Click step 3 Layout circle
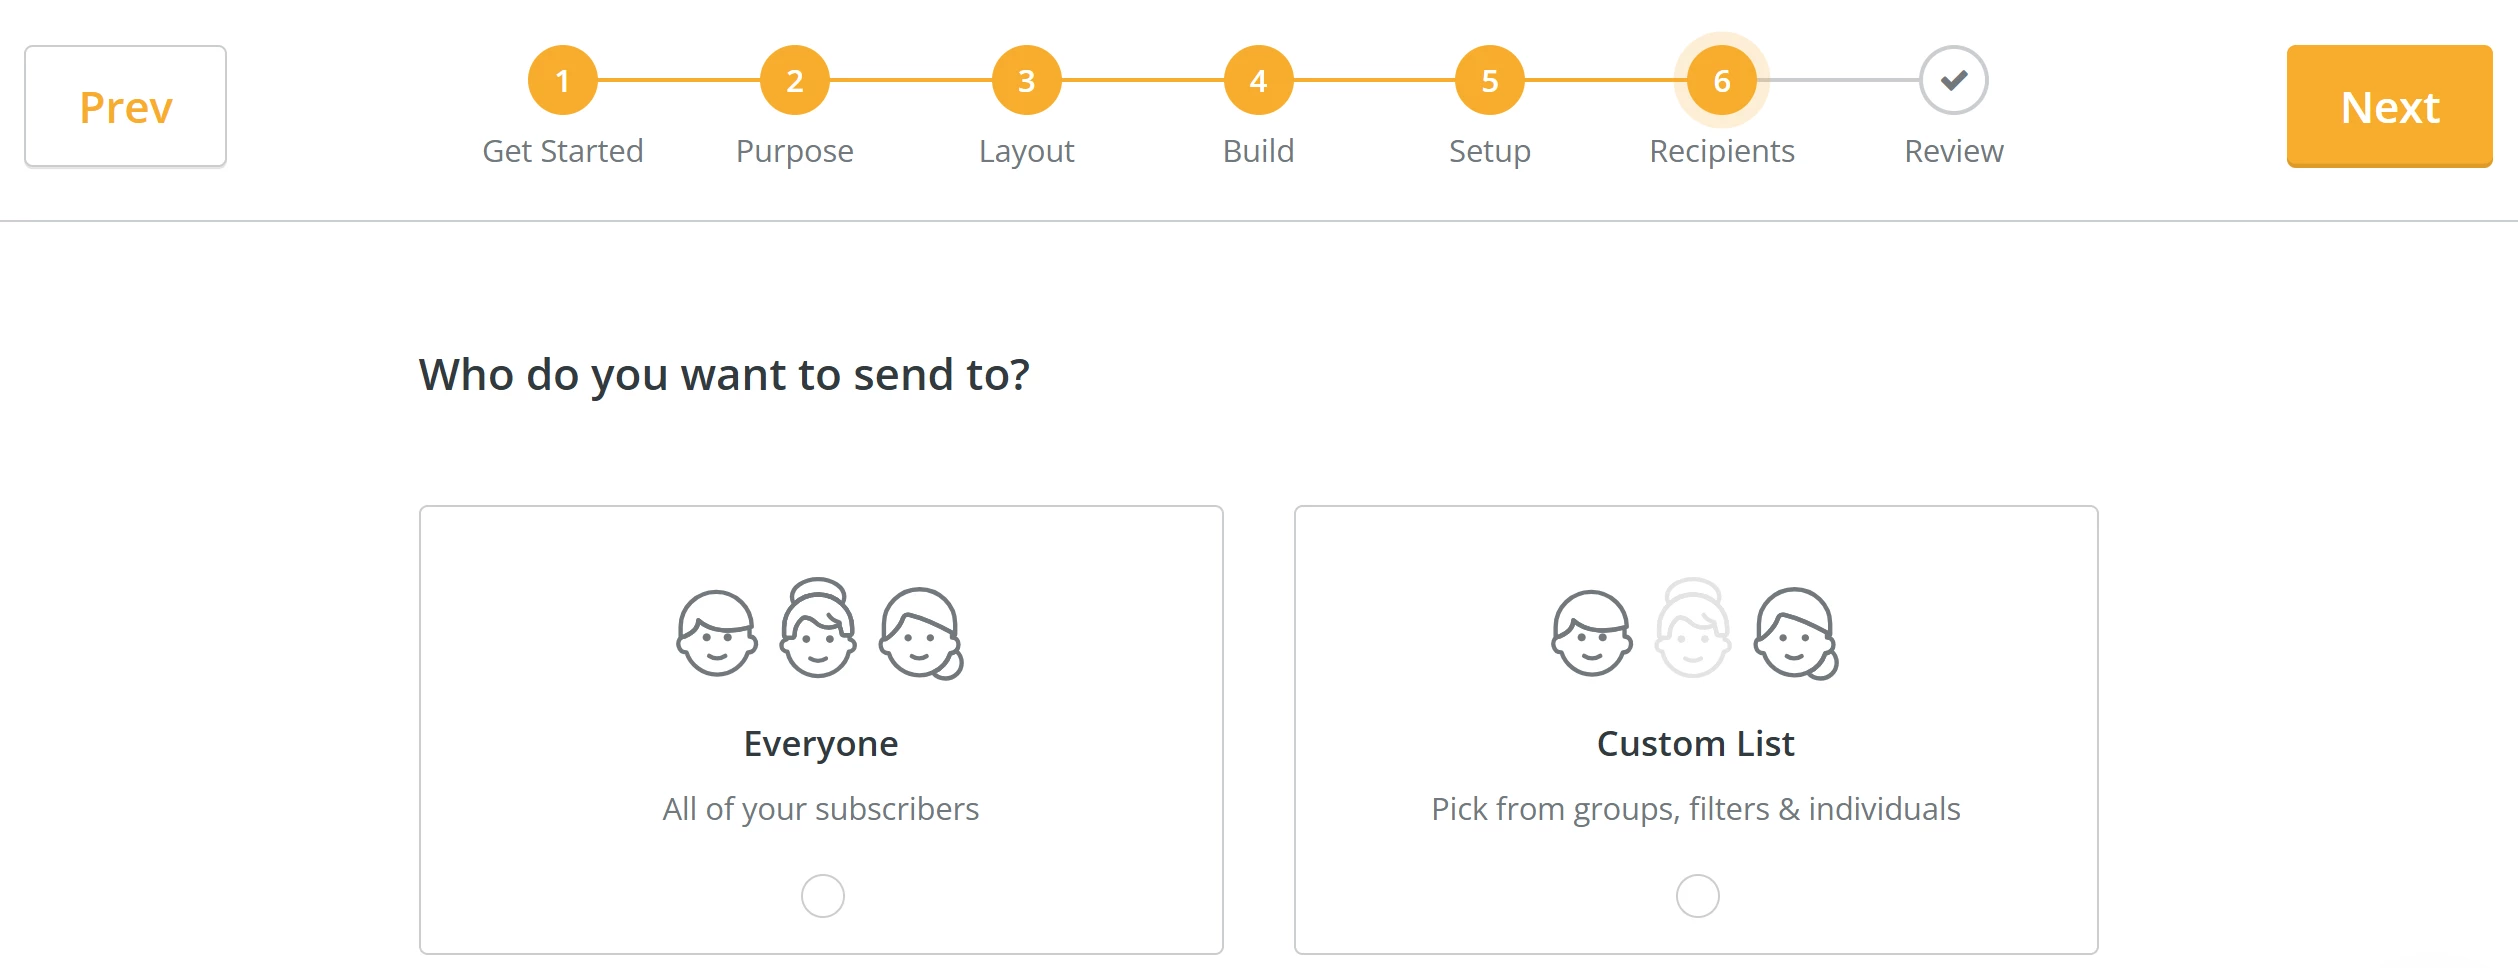This screenshot has height=968, width=2518. (1026, 82)
